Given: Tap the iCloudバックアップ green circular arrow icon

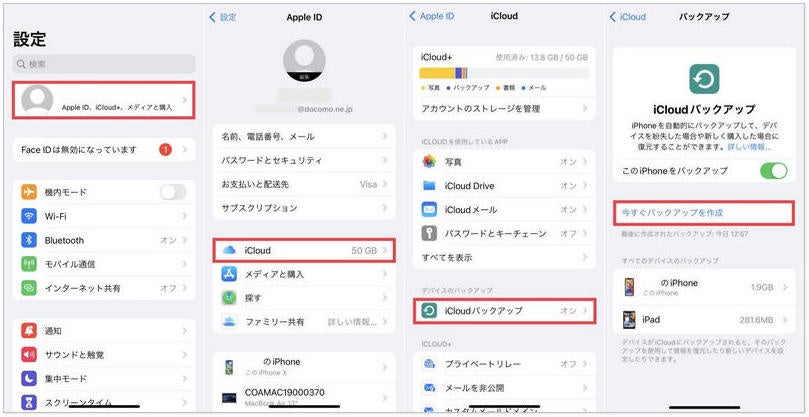Looking at the screenshot, I should pos(429,311).
